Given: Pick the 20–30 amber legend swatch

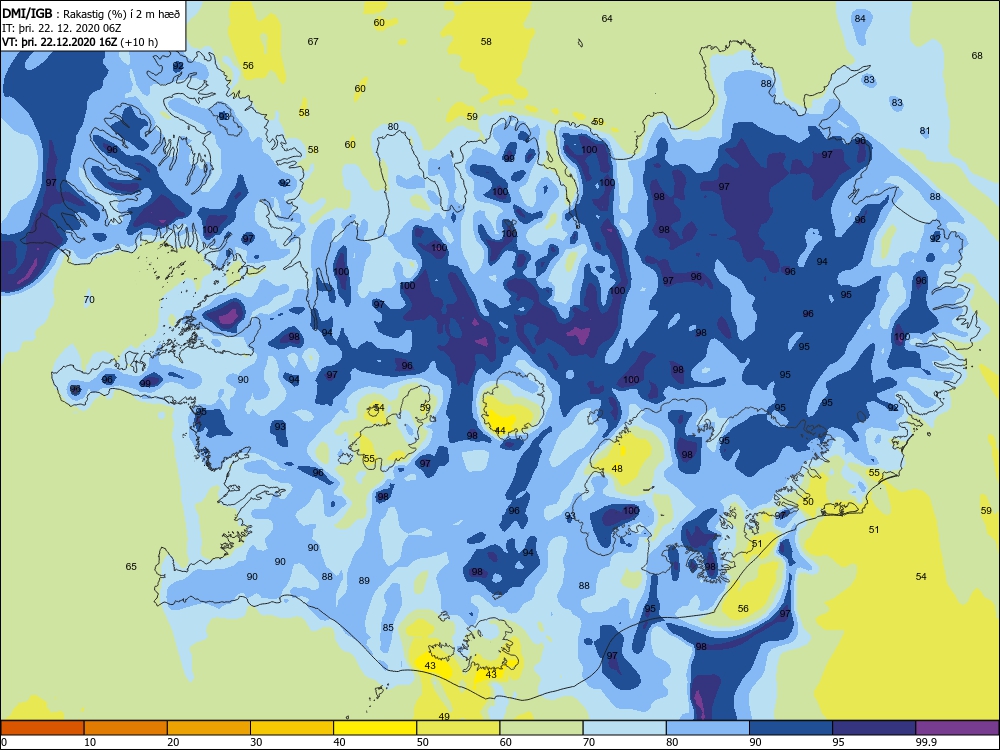Looking at the screenshot, I should click(209, 728).
